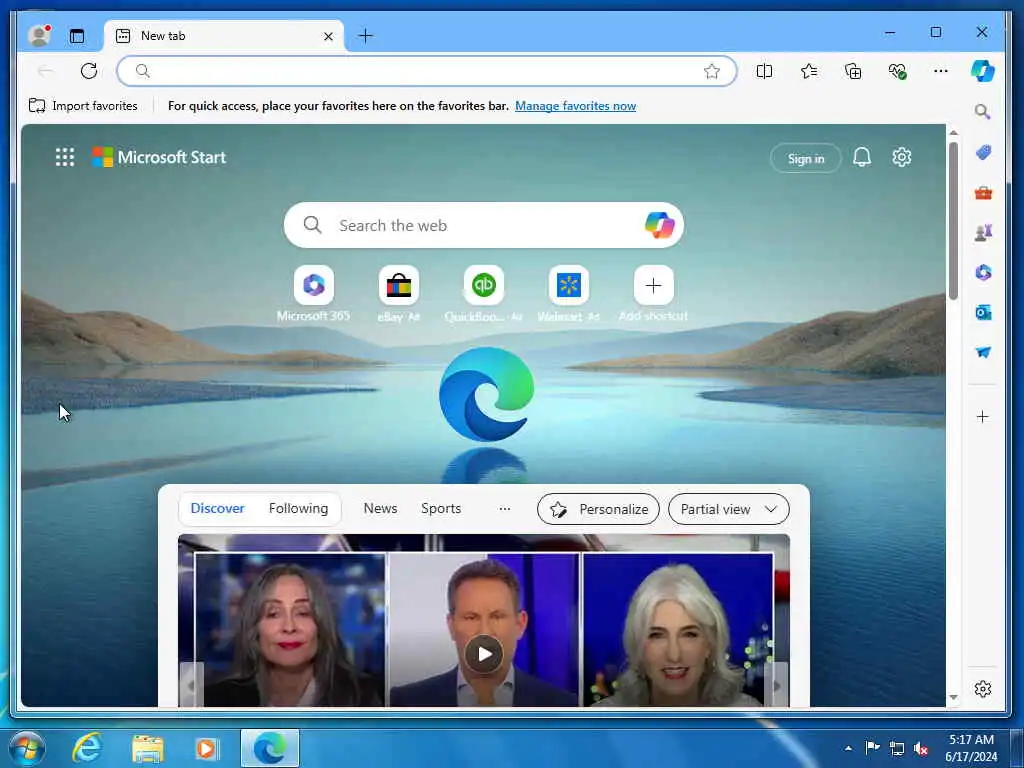Go to next carousel slide

(776, 685)
